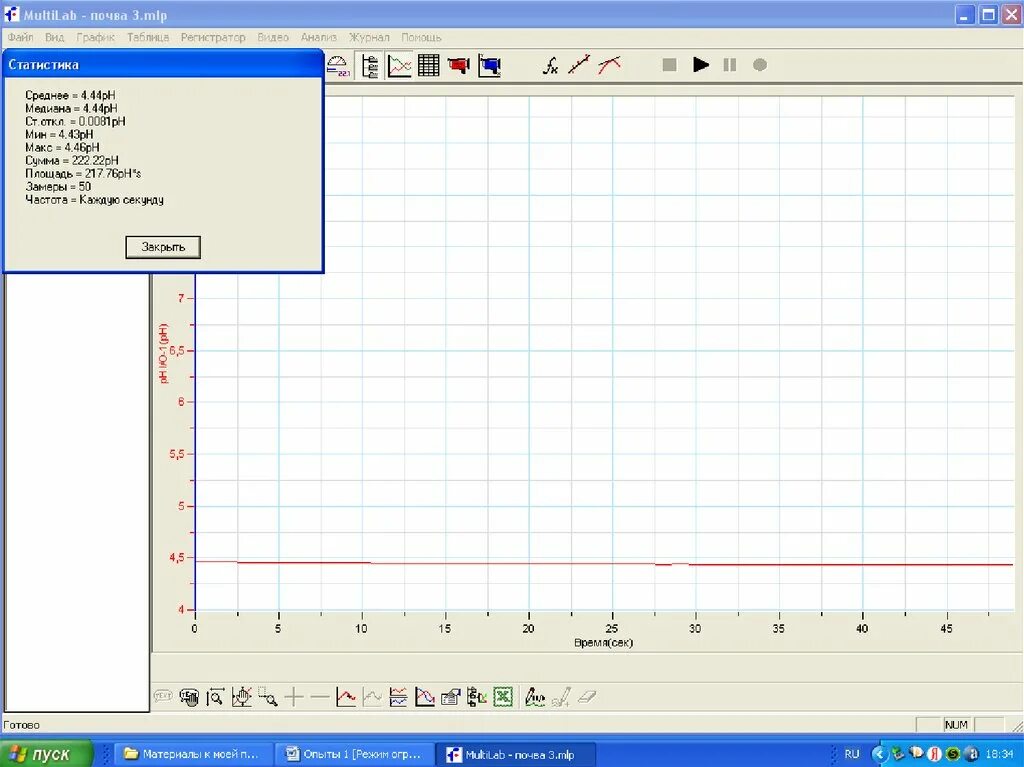
Task: Select the zoom-to-rectangle magnifier tool
Action: tap(268, 697)
